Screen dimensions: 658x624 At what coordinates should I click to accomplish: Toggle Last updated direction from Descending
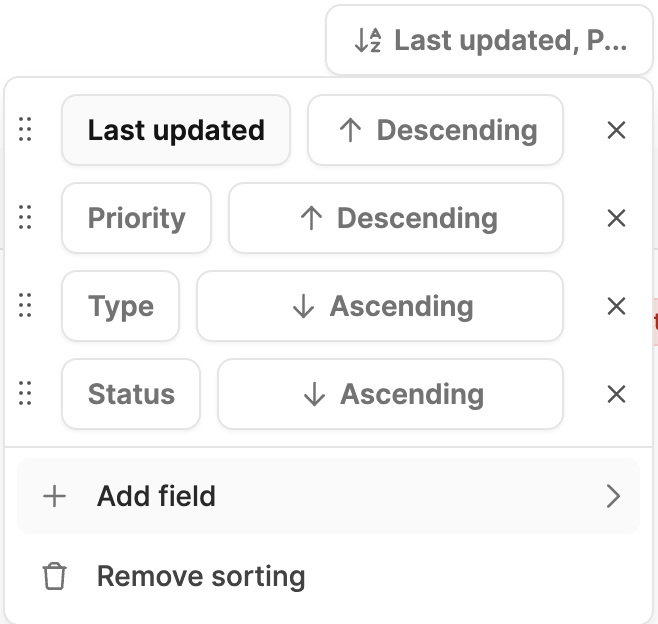(435, 130)
